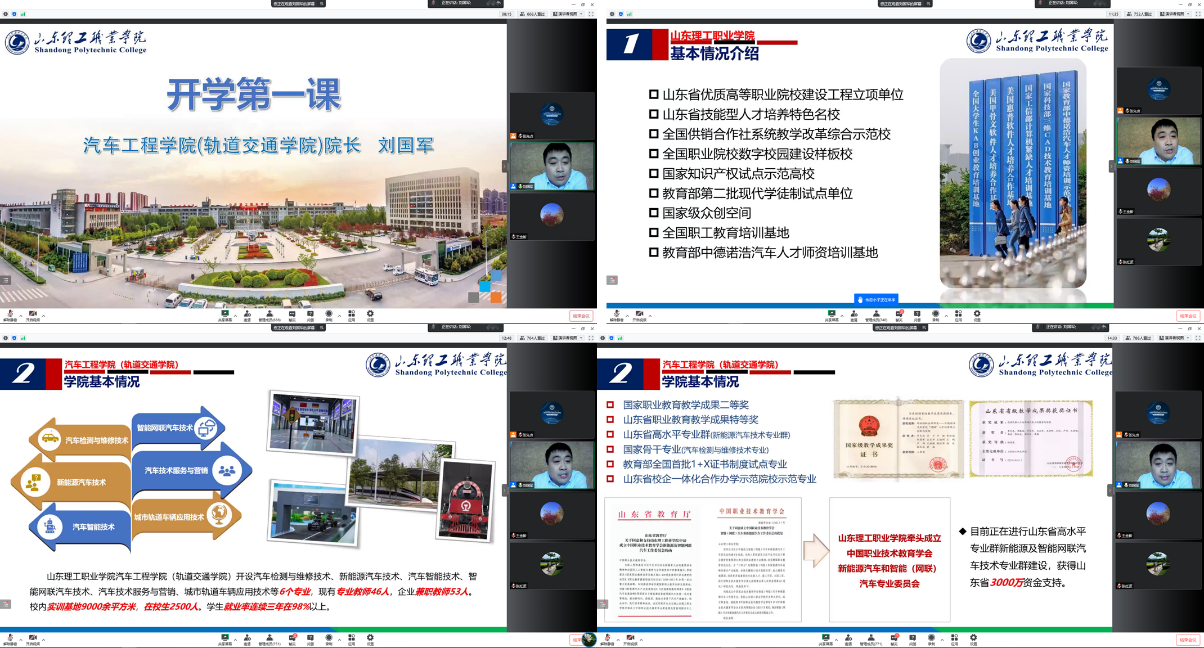
Task: Click the blue raised-hand notification banner
Action: [x=882, y=298]
